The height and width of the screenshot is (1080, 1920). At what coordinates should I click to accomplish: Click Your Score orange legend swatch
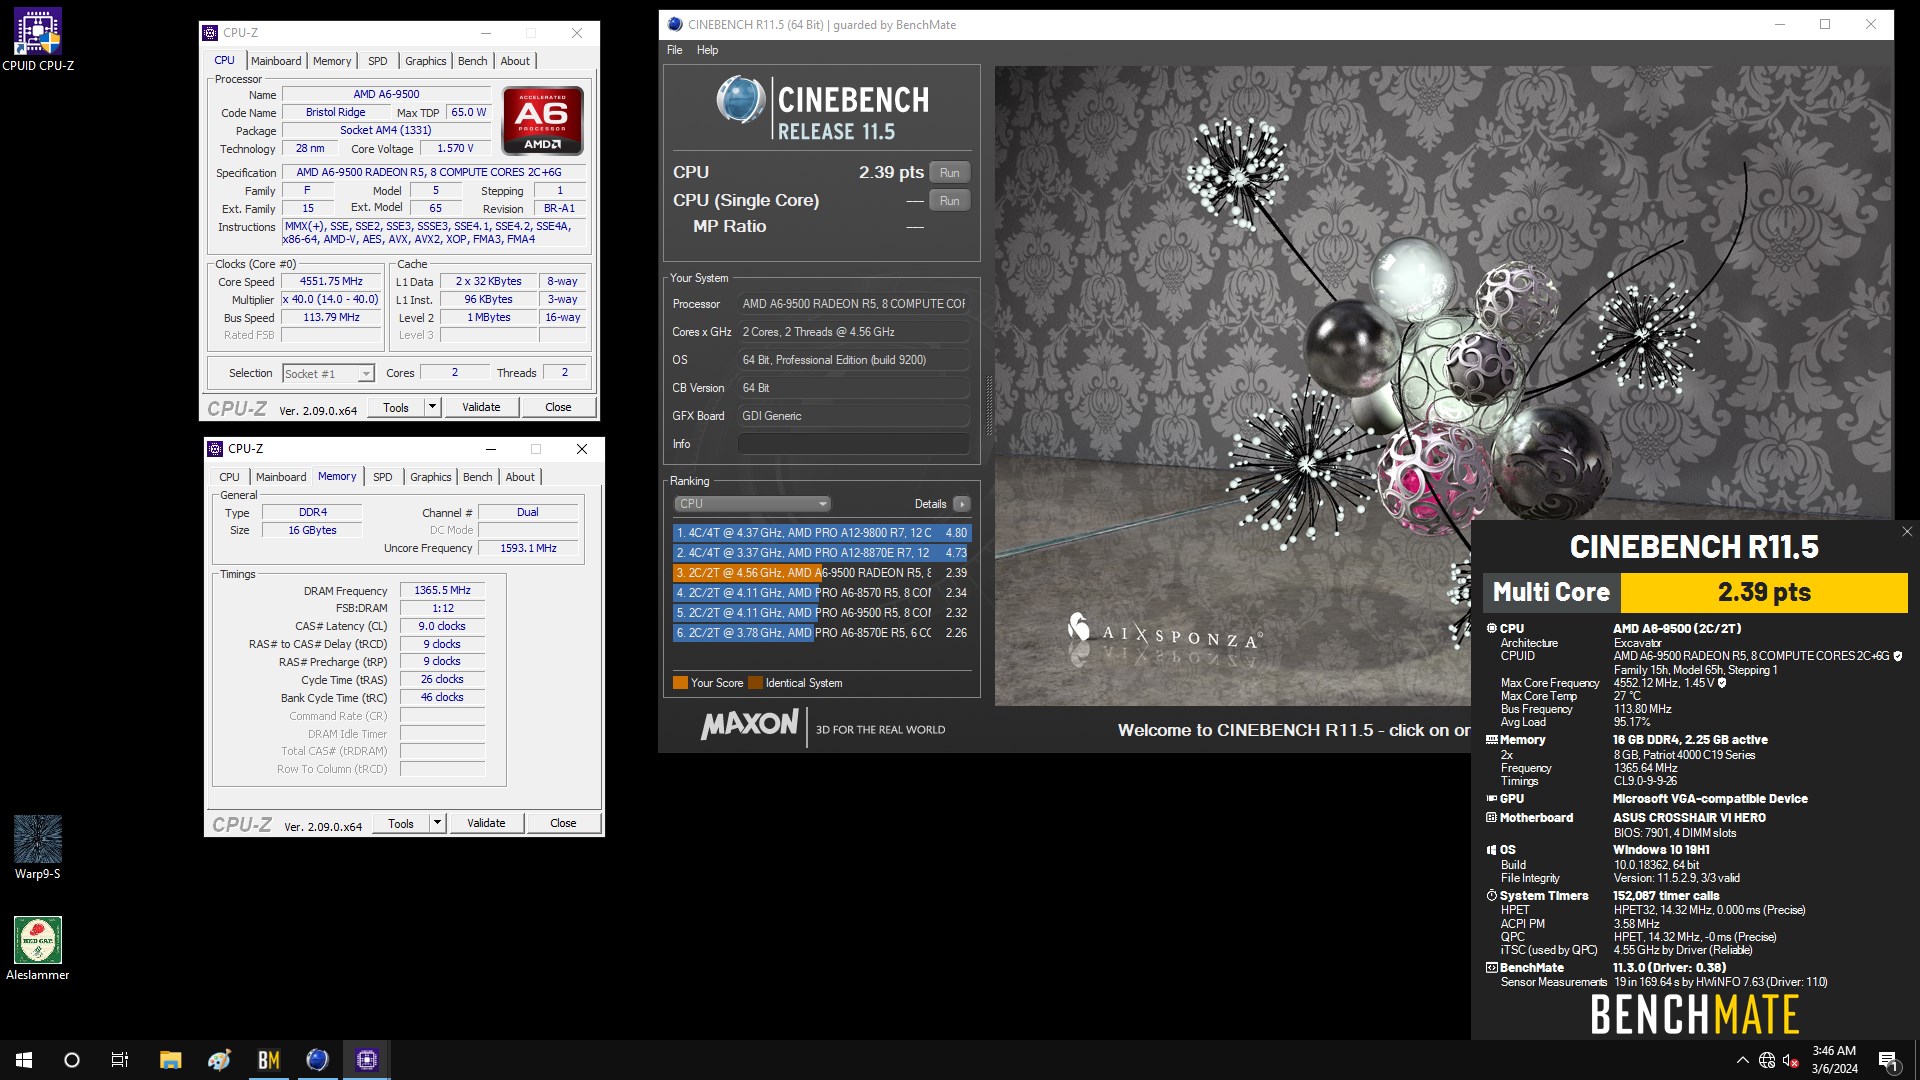coord(680,683)
